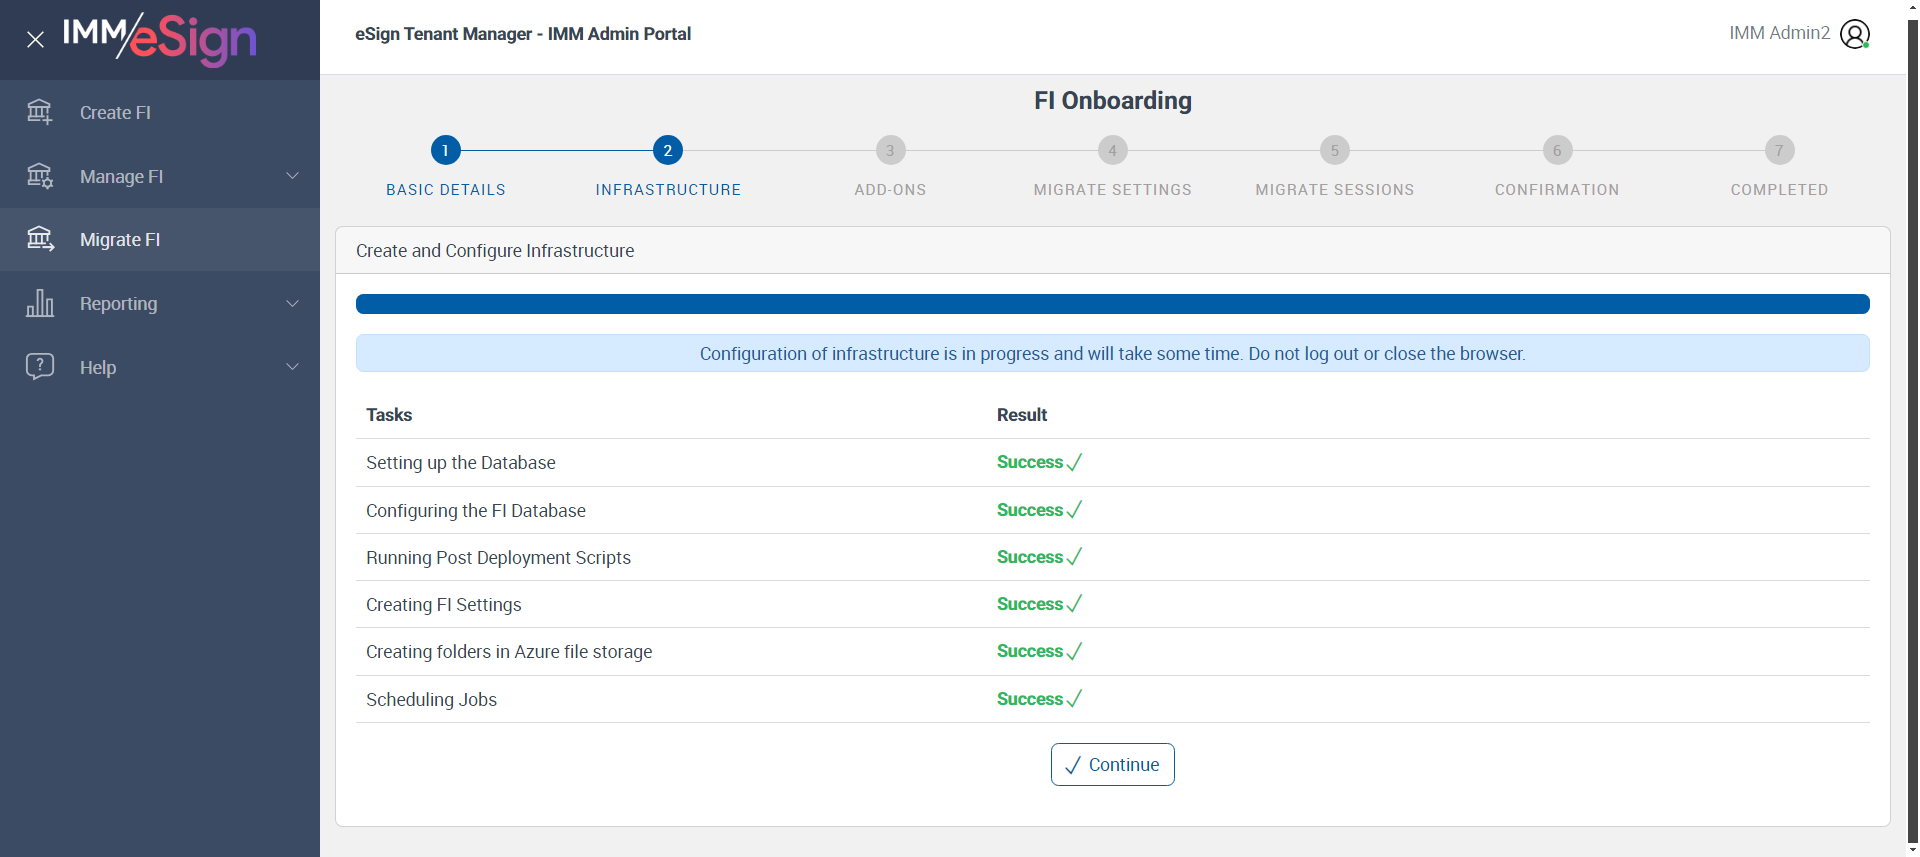Select step 2 Infrastructure circle
1920x857 pixels.
point(667,150)
